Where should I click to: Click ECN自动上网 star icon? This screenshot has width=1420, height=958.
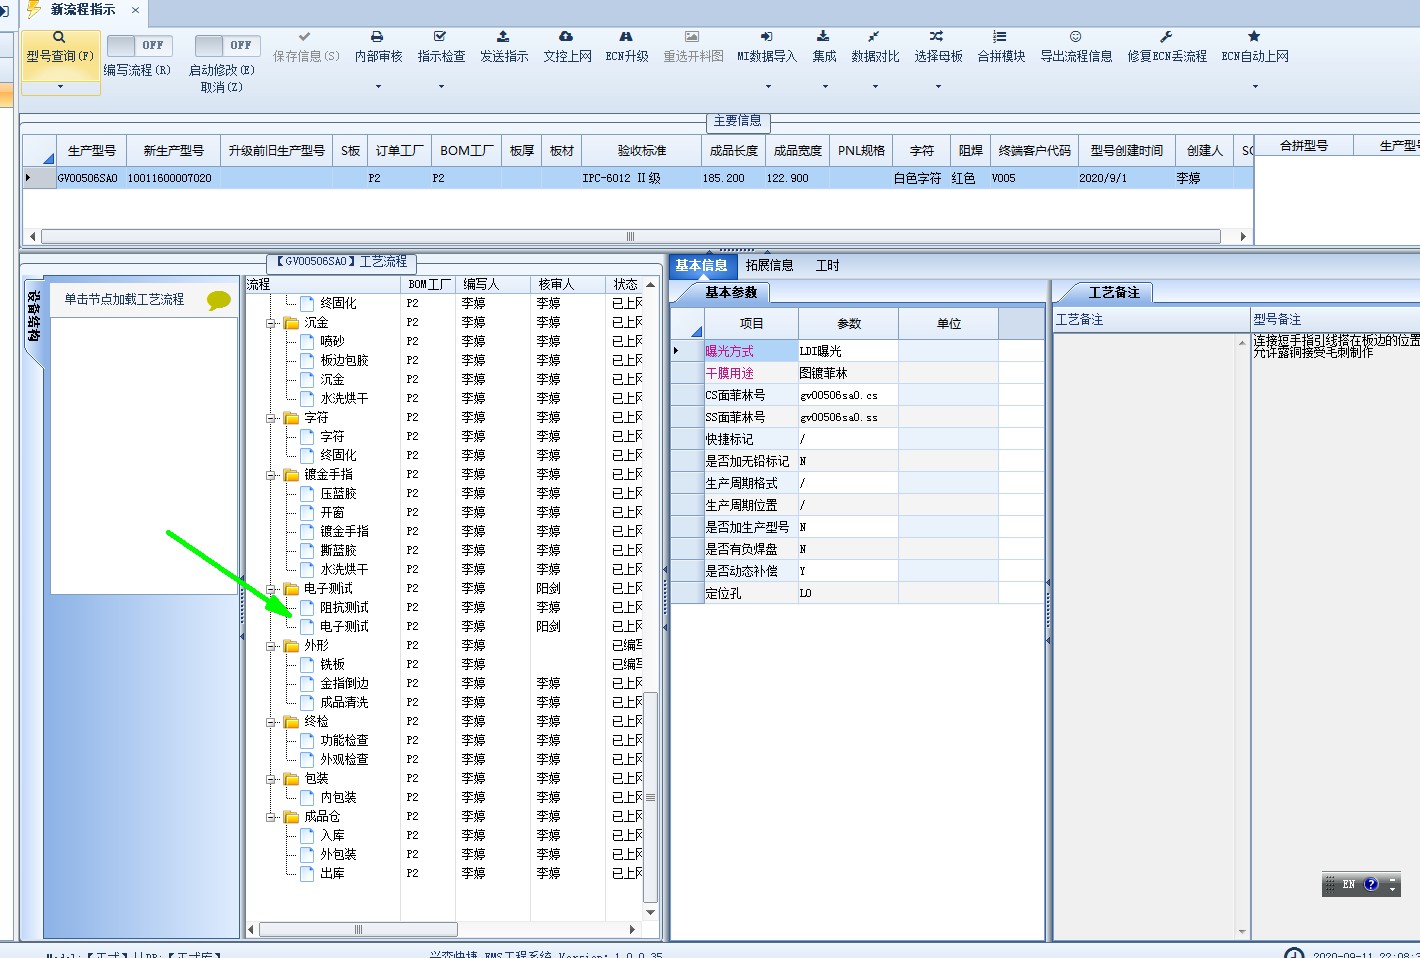click(1254, 37)
